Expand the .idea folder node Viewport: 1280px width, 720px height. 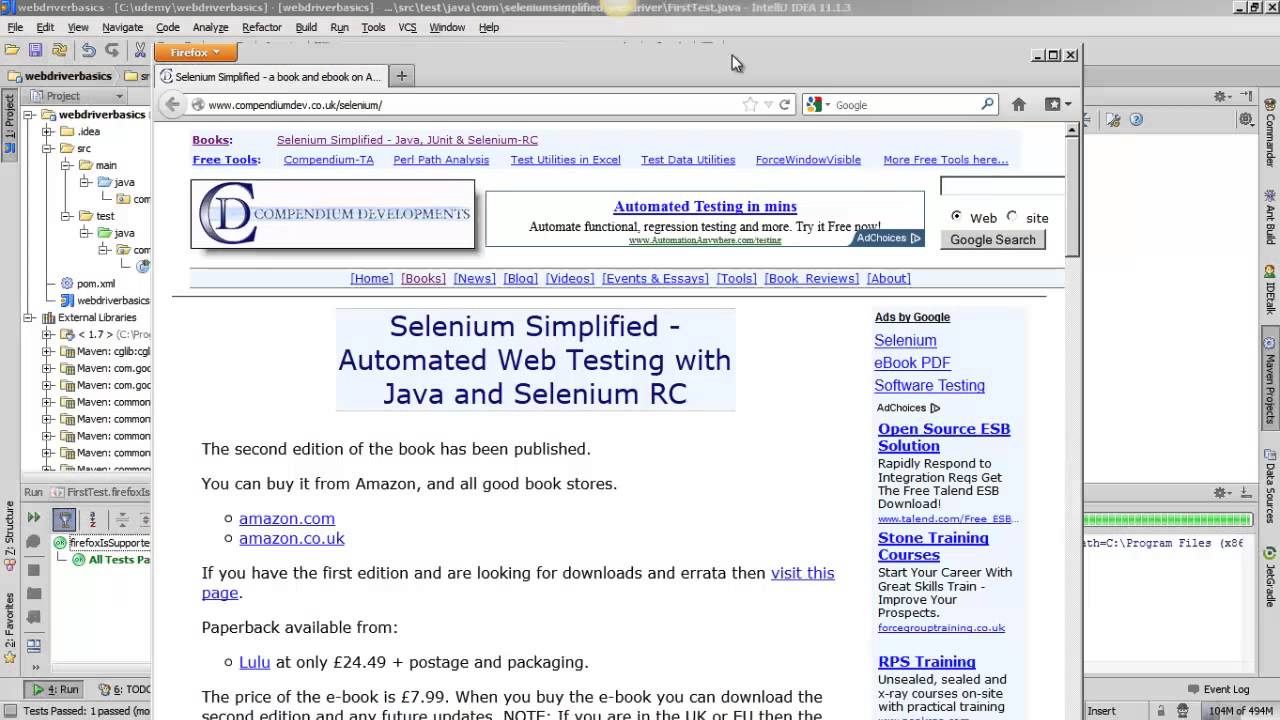pyautogui.click(x=47, y=132)
